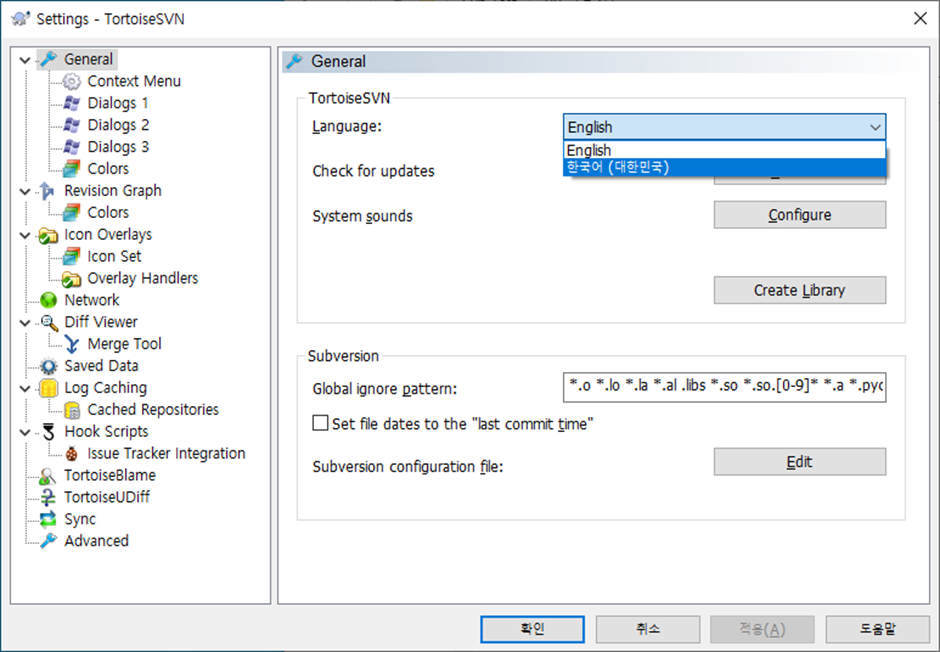940x652 pixels.
Task: Click the Dialogs 1 icon
Action: 71,103
